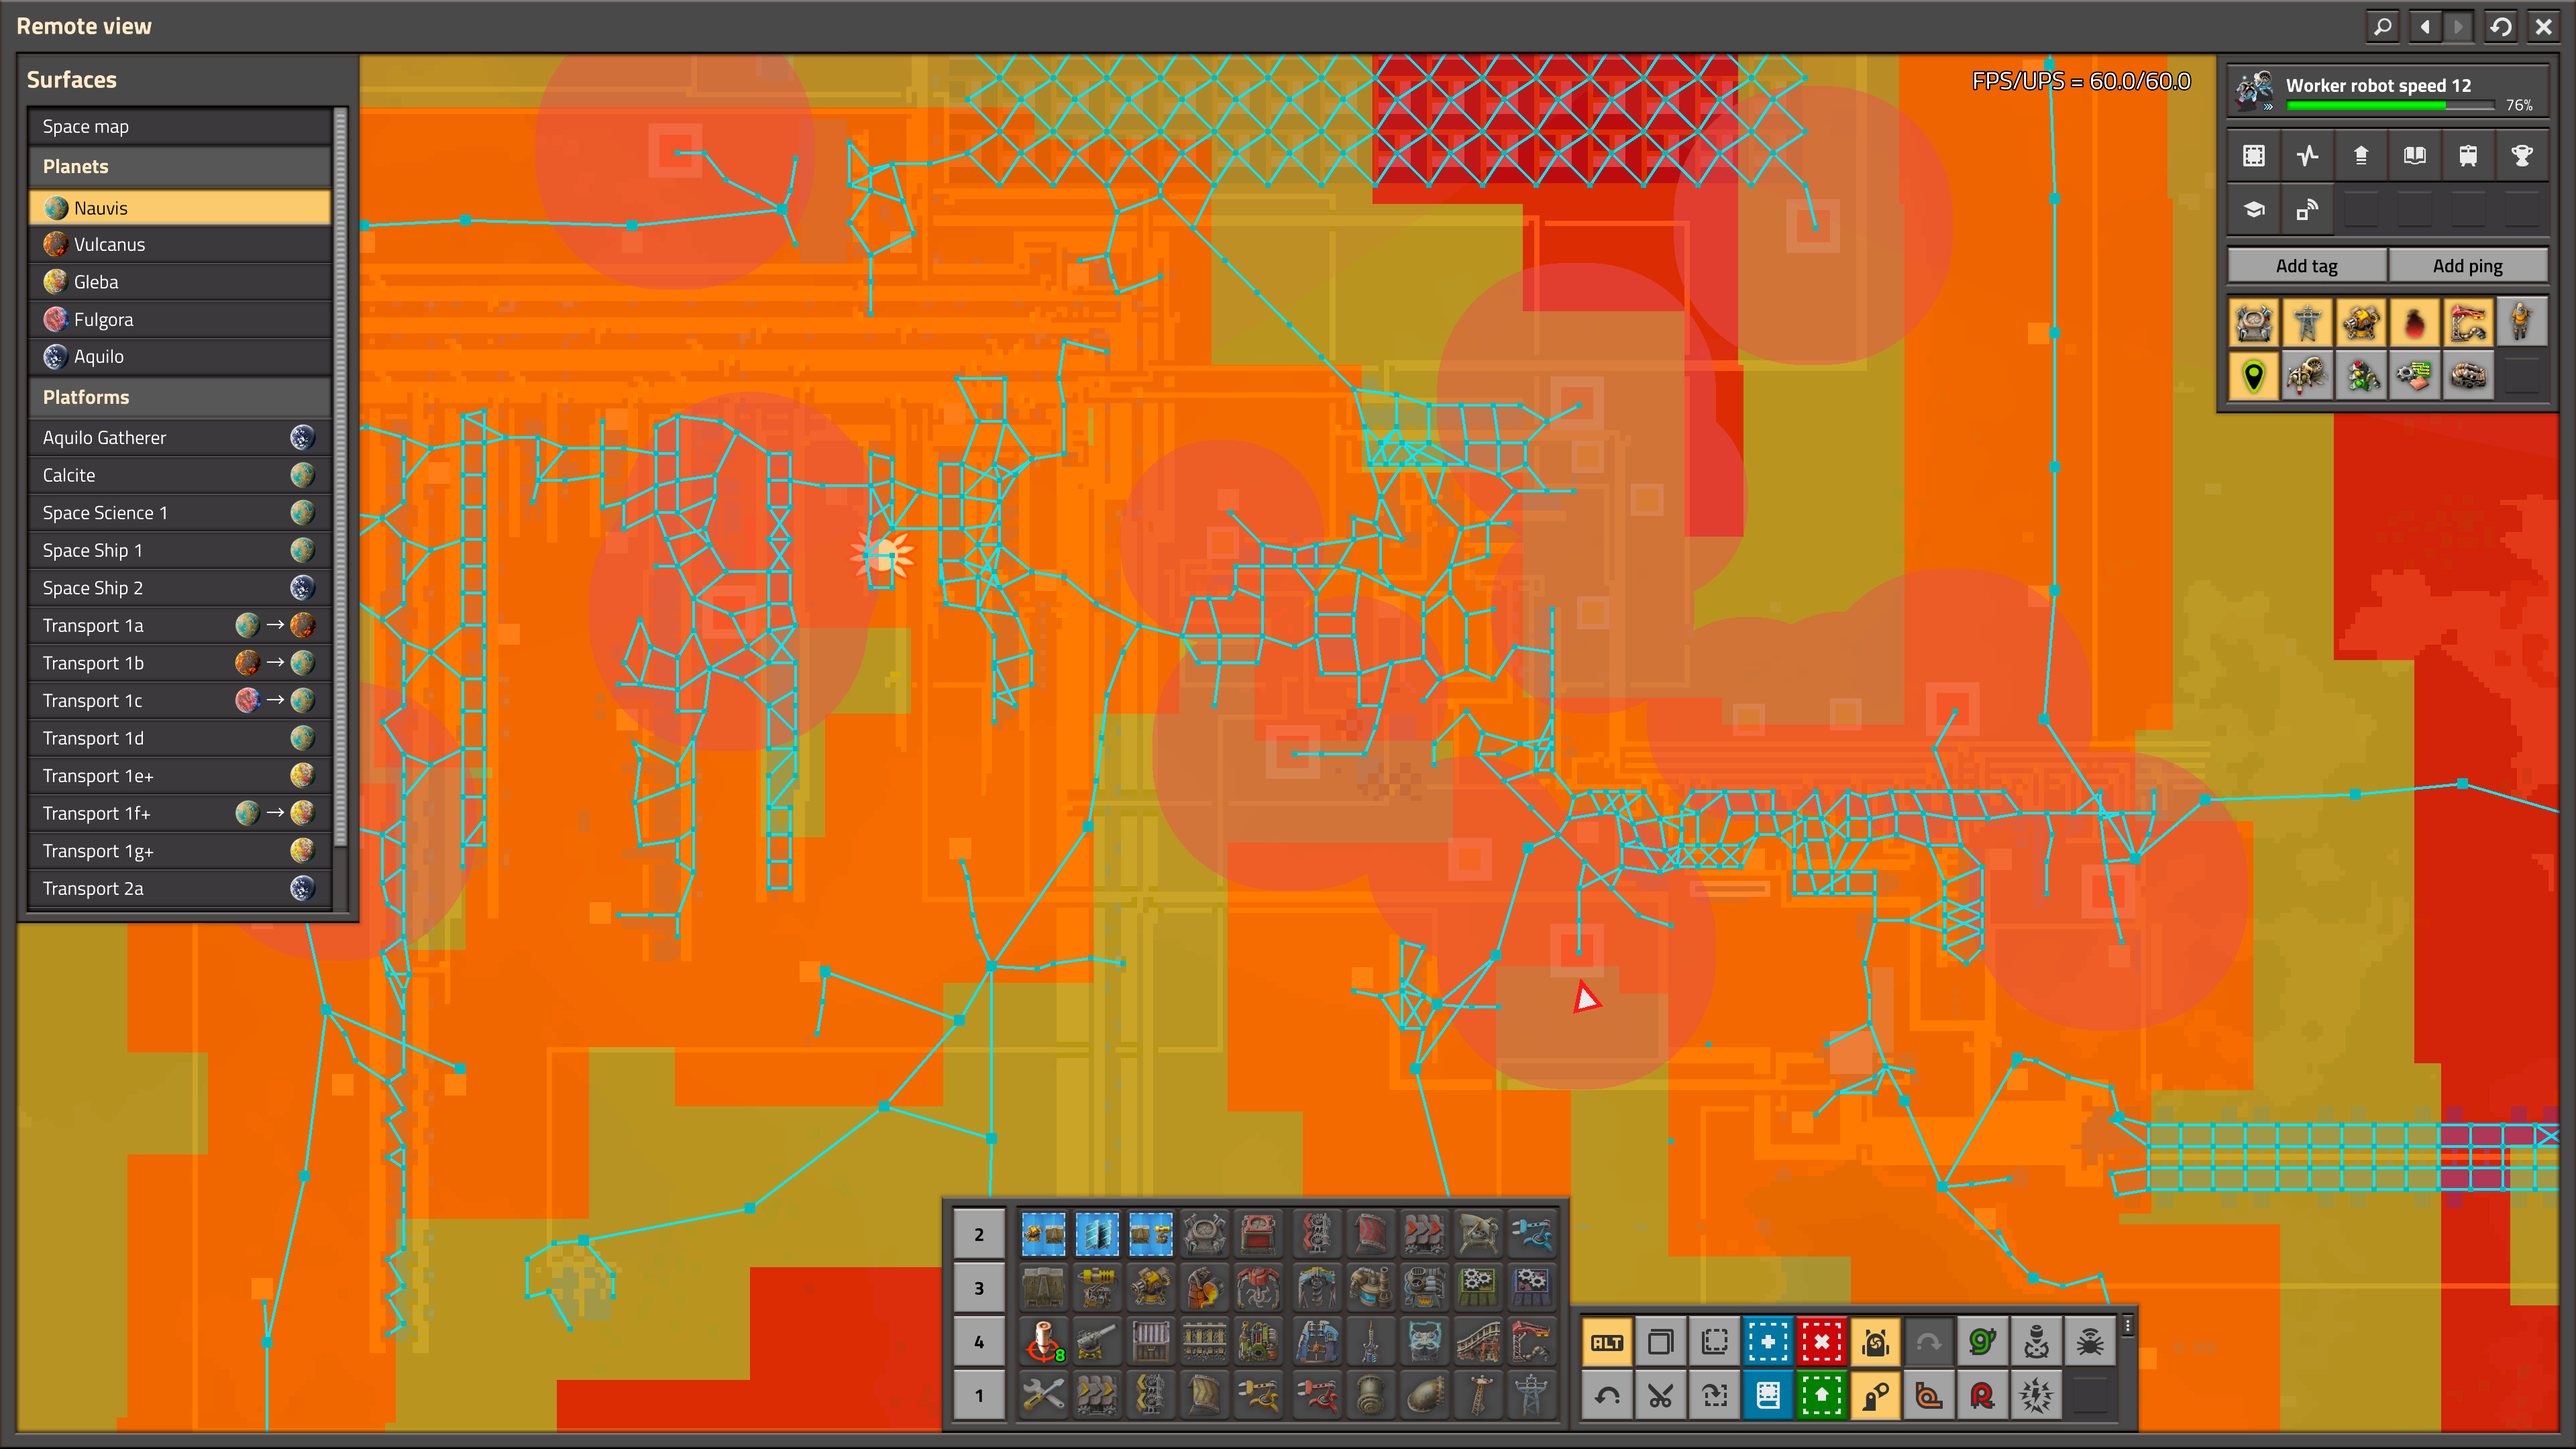Image resolution: width=2576 pixels, height=1449 pixels.
Task: Select Space Ship 2 platform
Action: tap(180, 587)
